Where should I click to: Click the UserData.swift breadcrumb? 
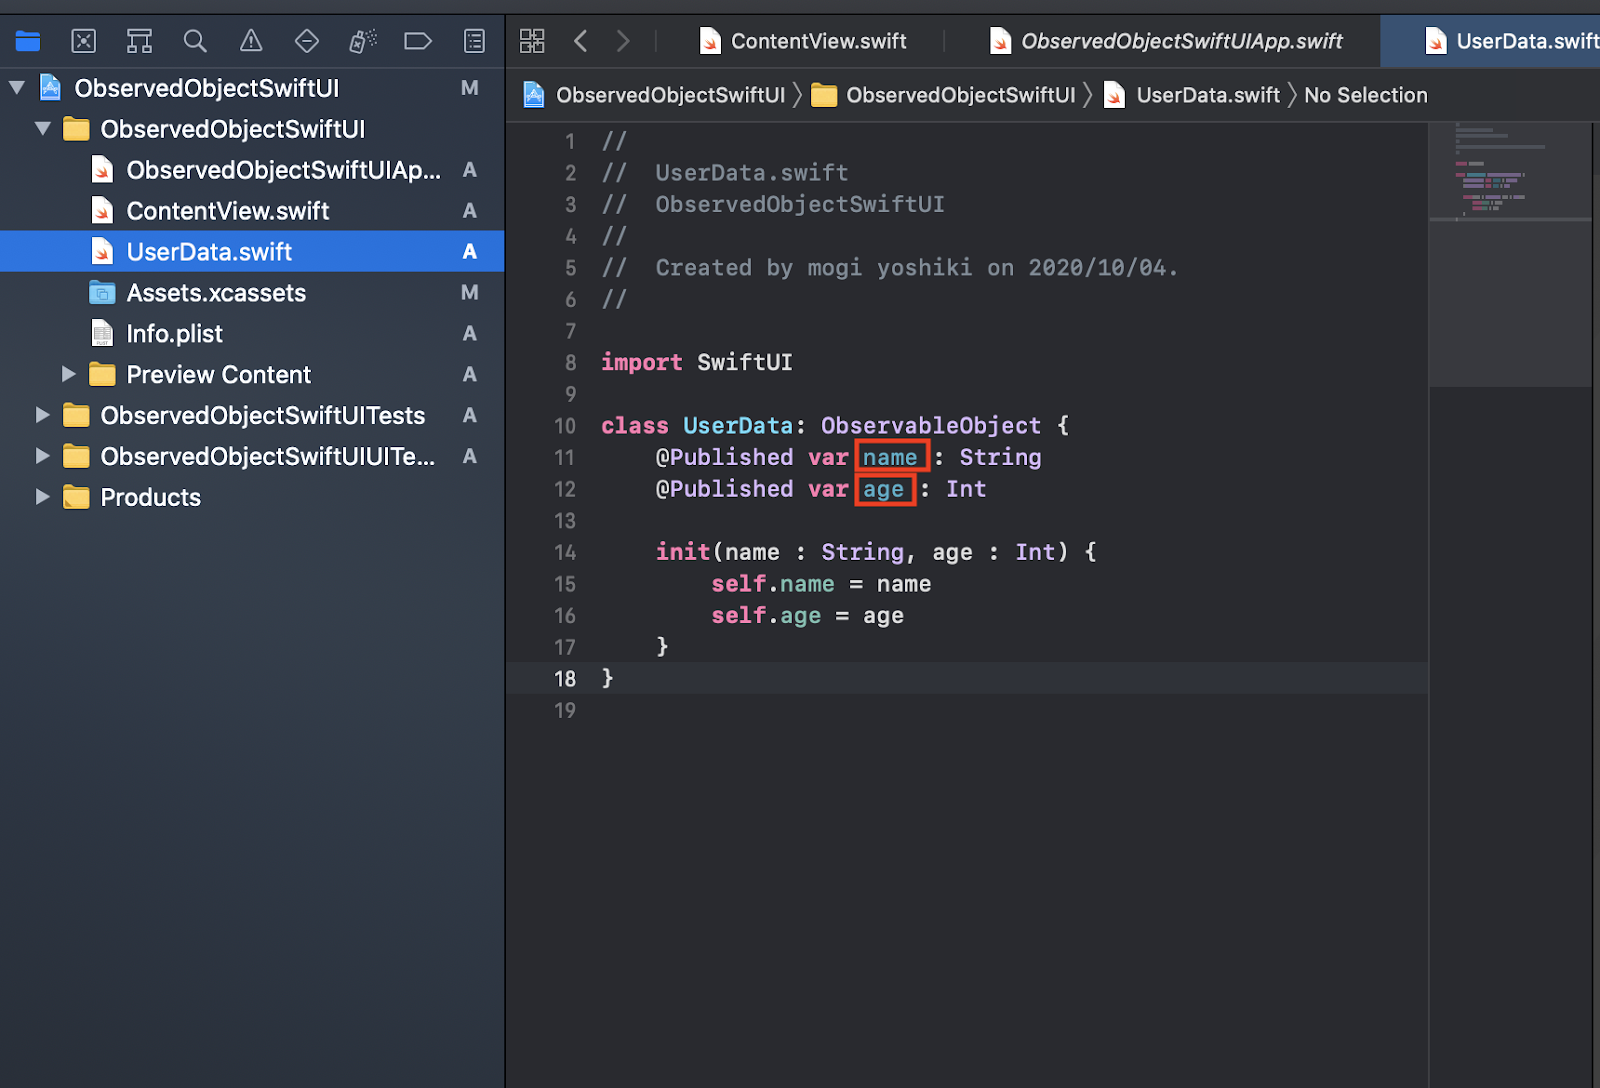click(1192, 95)
